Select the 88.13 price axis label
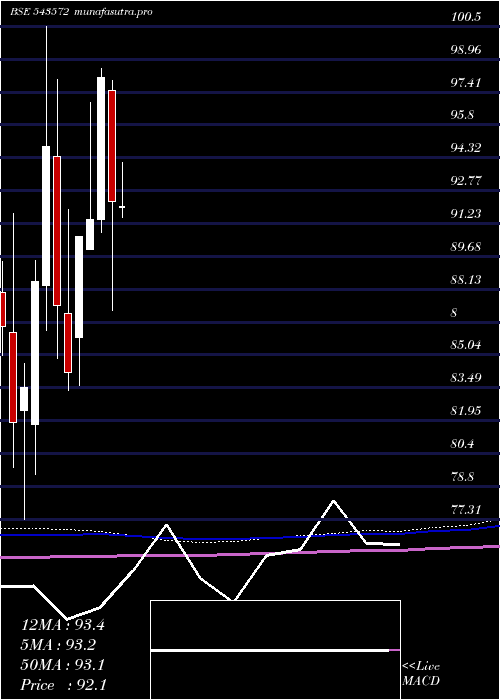This screenshot has height=700, width=500. coord(466,279)
